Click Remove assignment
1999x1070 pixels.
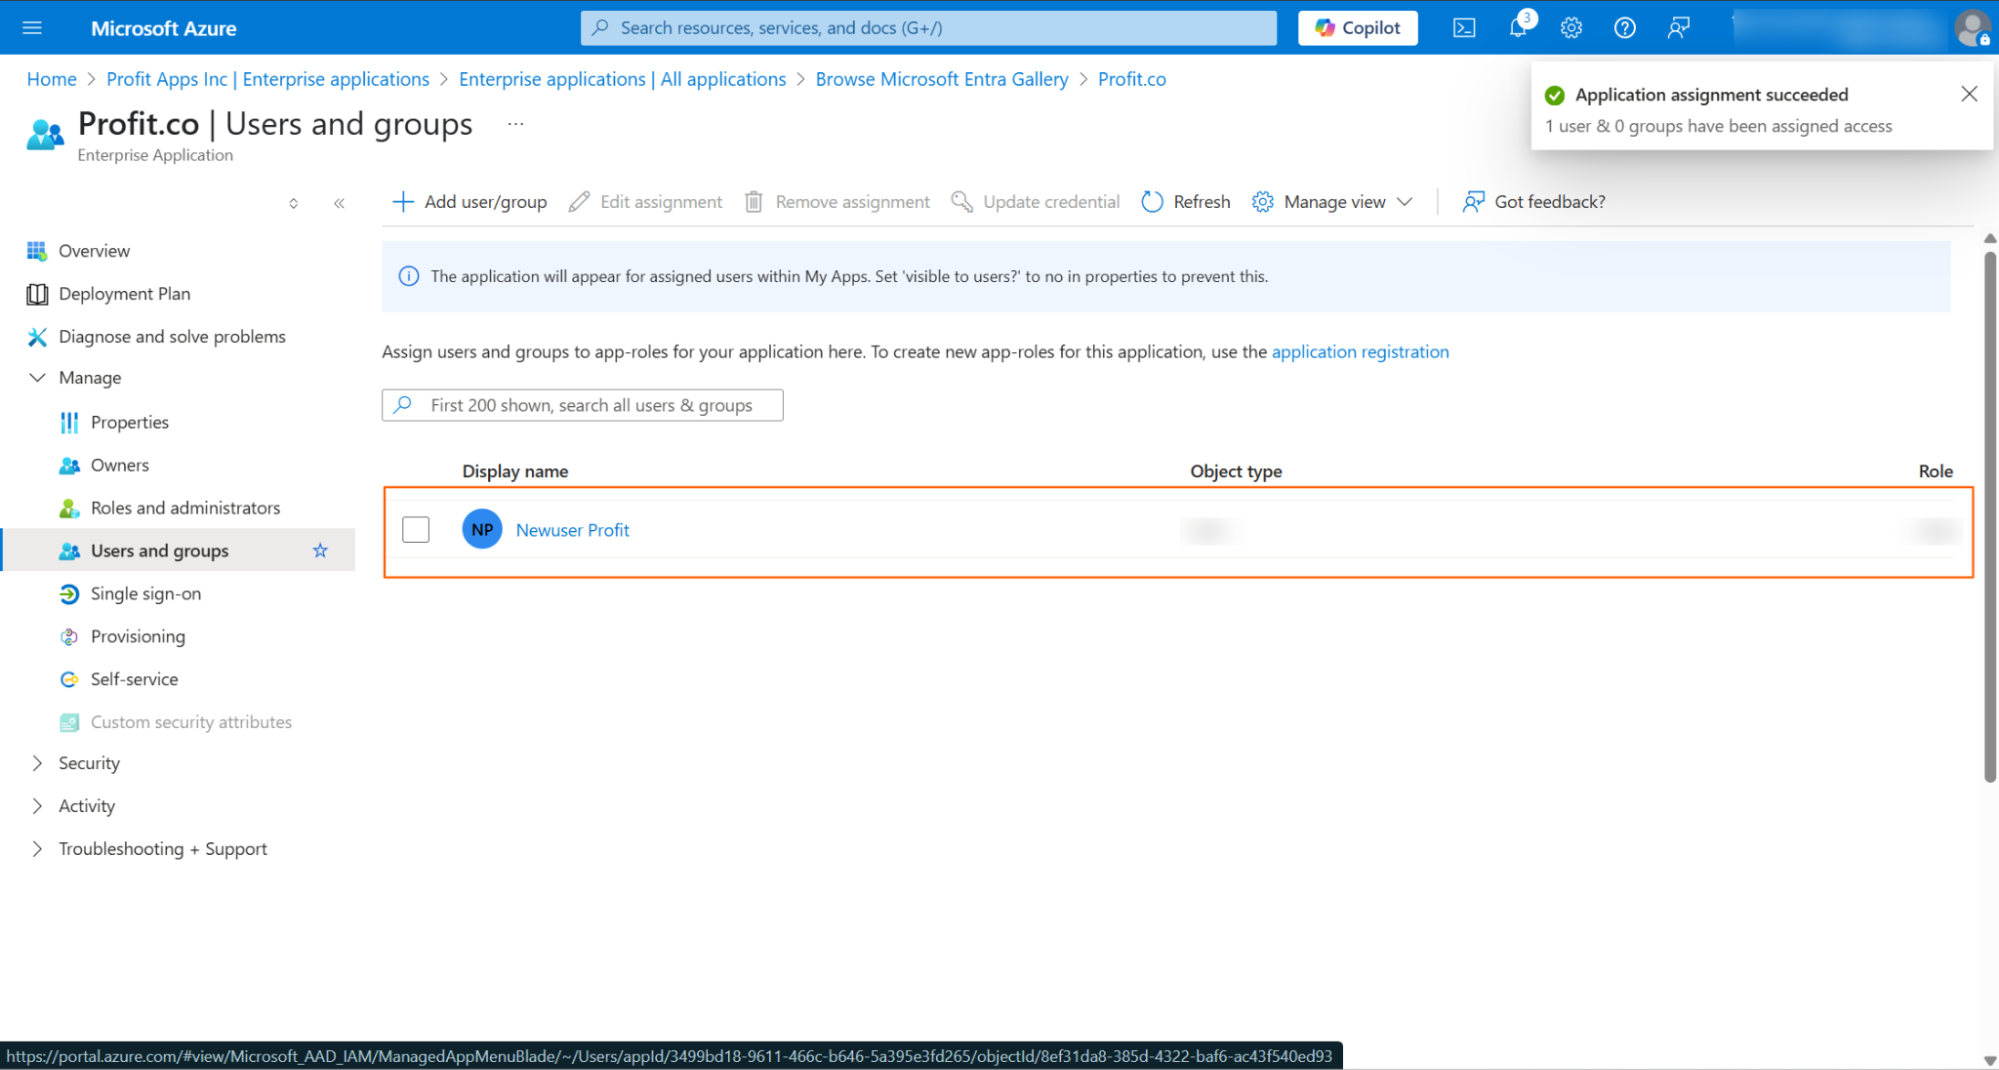[838, 202]
